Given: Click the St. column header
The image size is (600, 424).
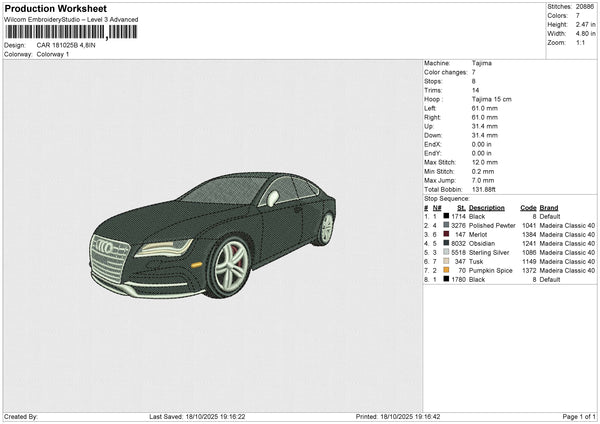Looking at the screenshot, I should (461, 207).
